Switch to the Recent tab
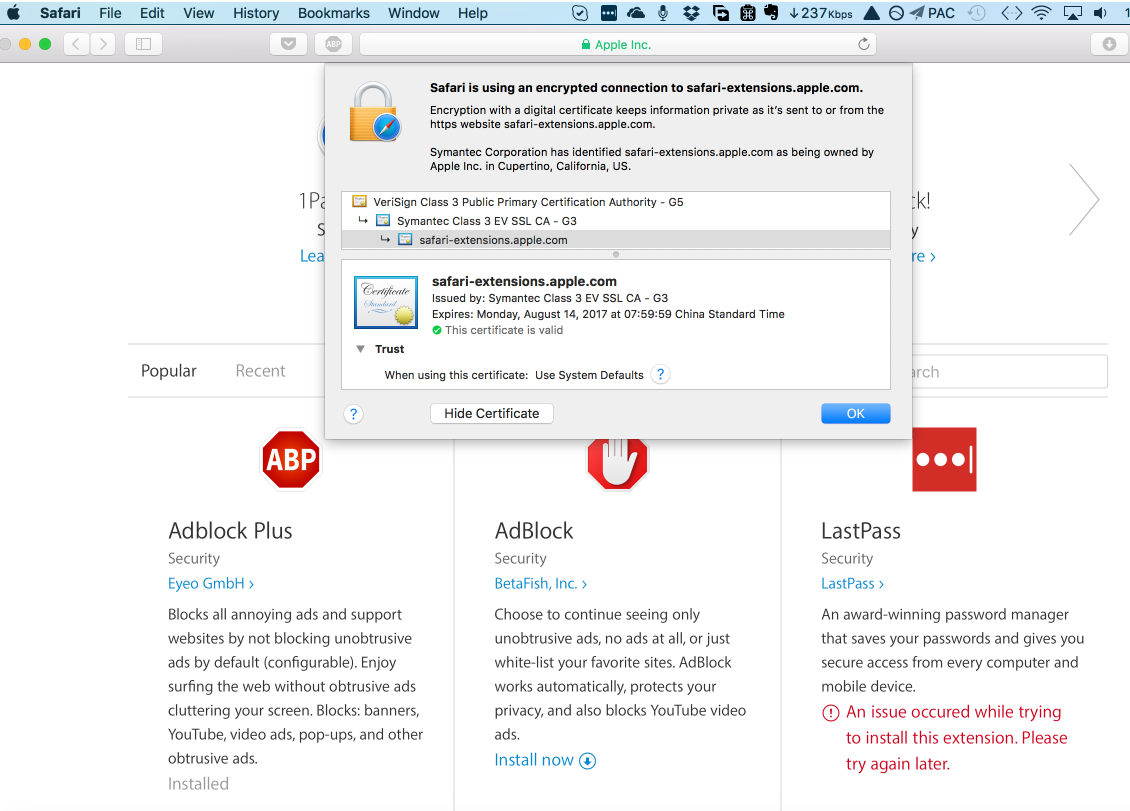The width and height of the screenshot is (1130, 811). point(260,371)
